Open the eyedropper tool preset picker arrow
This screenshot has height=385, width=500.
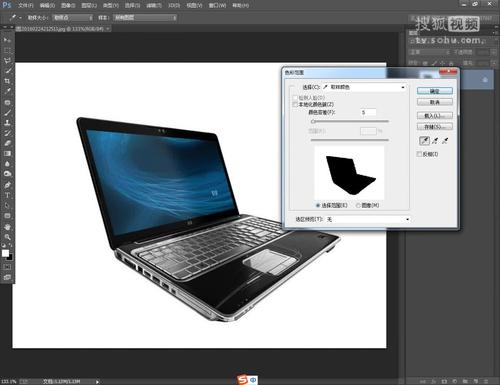pyautogui.click(x=20, y=17)
